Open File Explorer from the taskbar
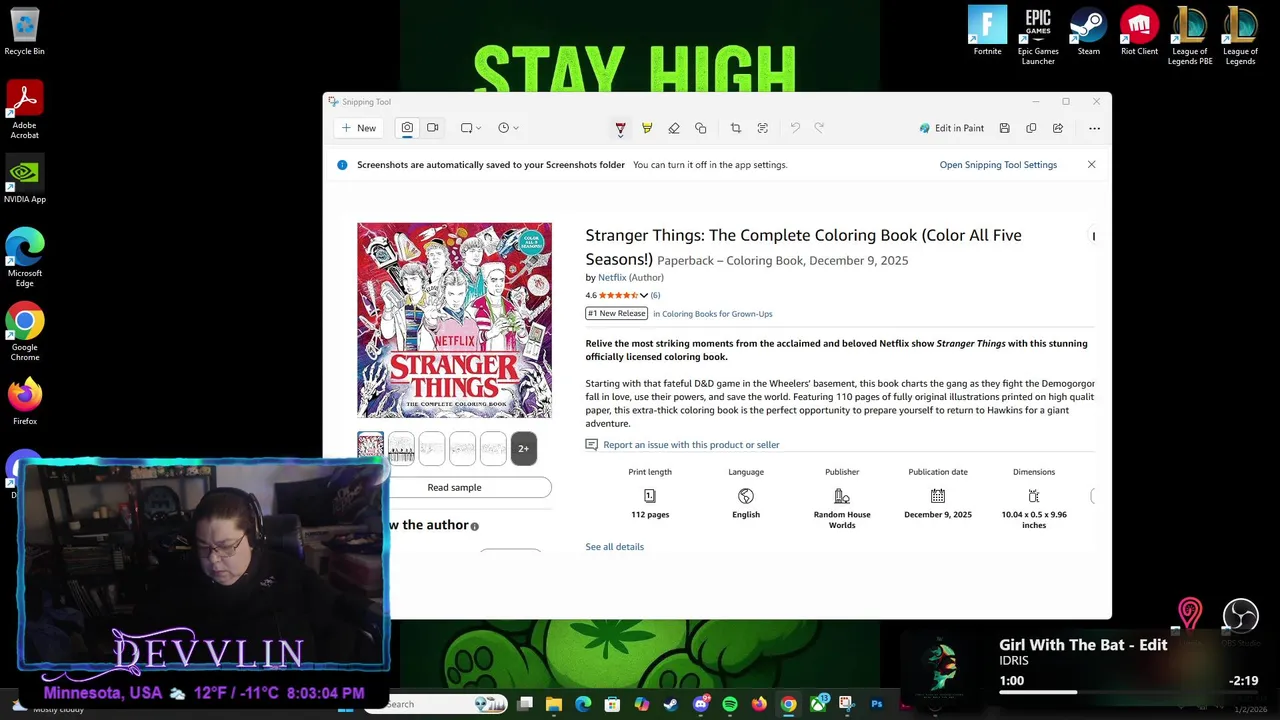Image resolution: width=1280 pixels, height=720 pixels. click(x=554, y=704)
